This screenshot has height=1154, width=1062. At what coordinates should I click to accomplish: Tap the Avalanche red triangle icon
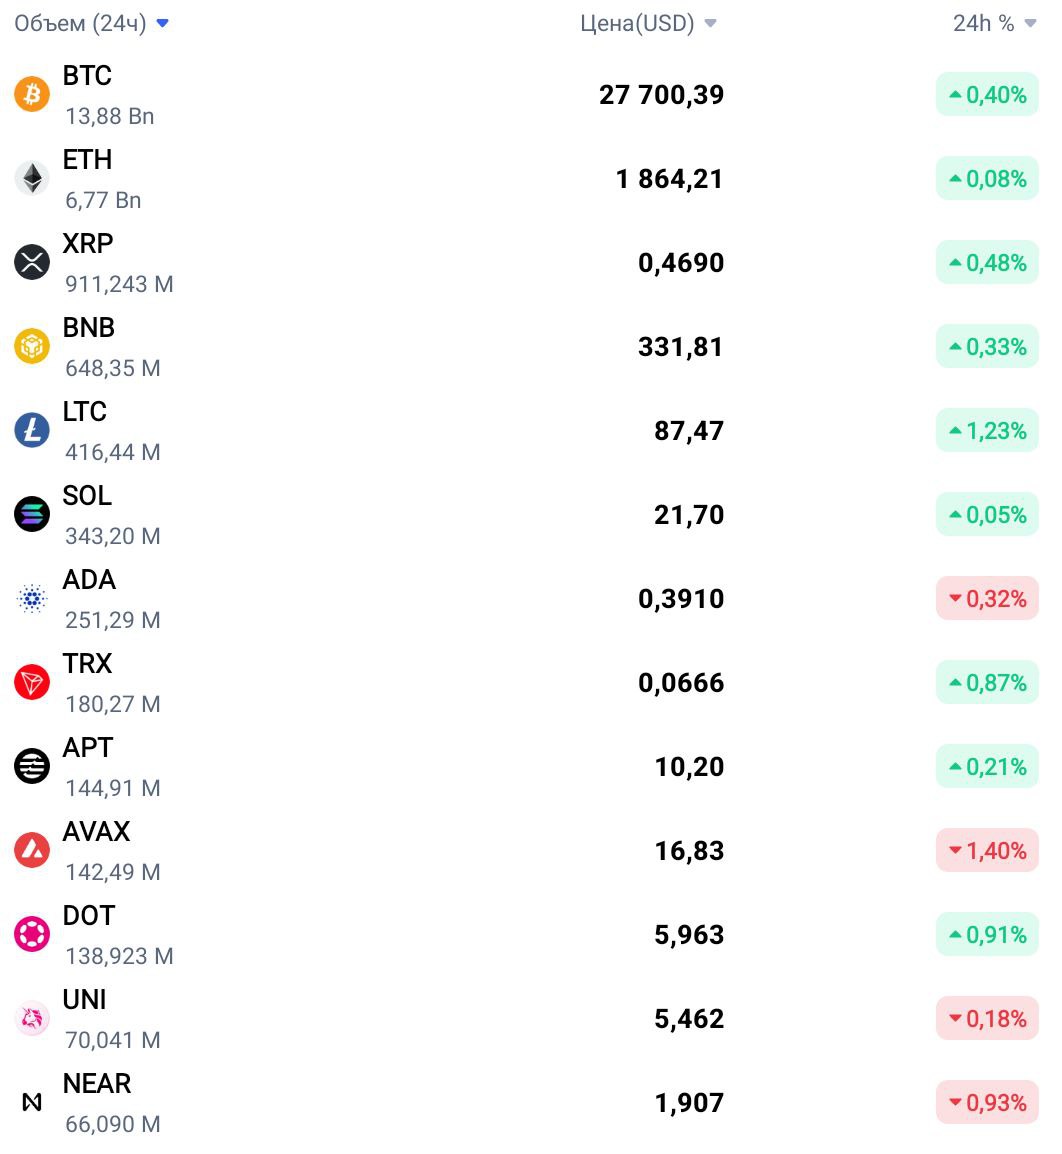(32, 850)
